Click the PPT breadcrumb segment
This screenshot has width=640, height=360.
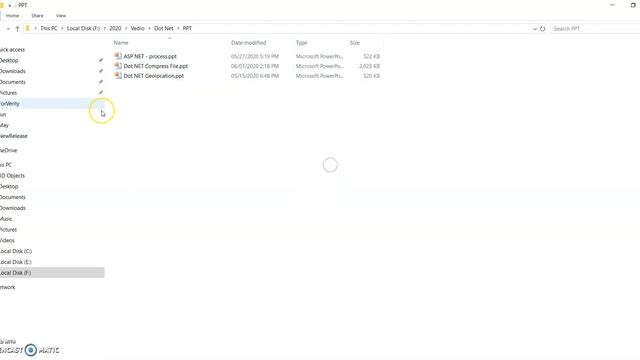coord(187,28)
